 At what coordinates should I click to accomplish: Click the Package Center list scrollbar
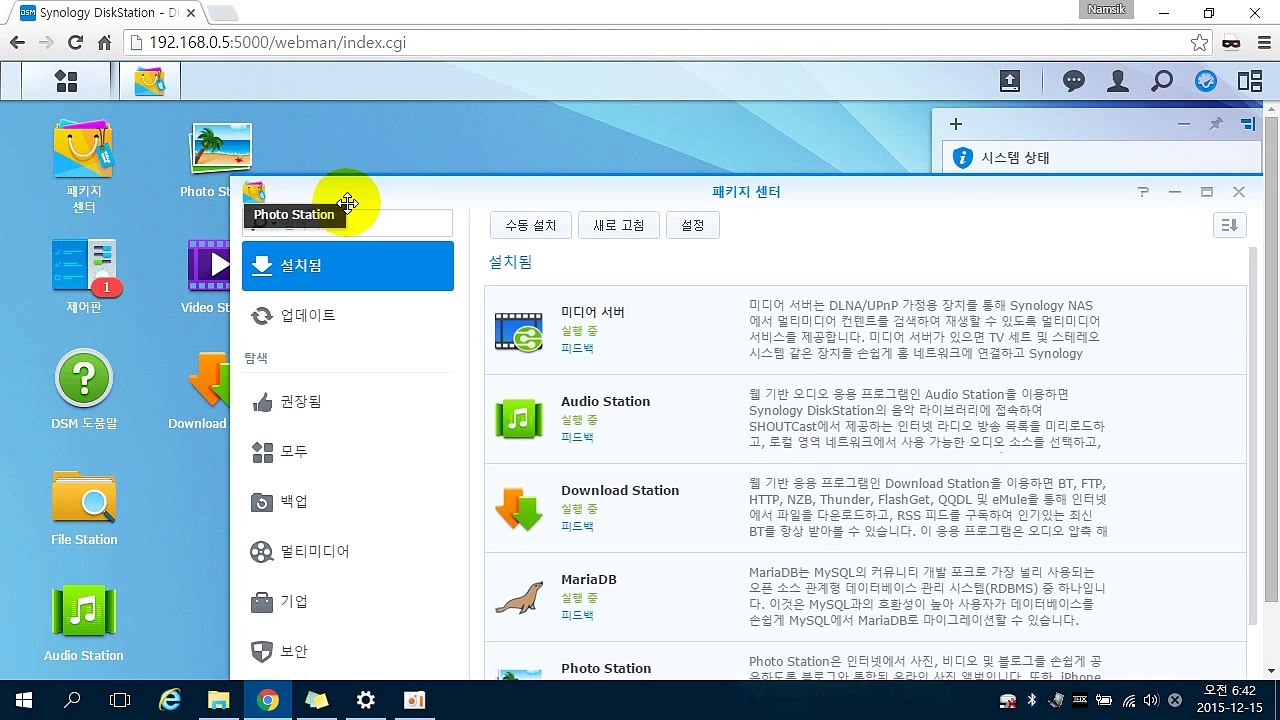pyautogui.click(x=1252, y=435)
